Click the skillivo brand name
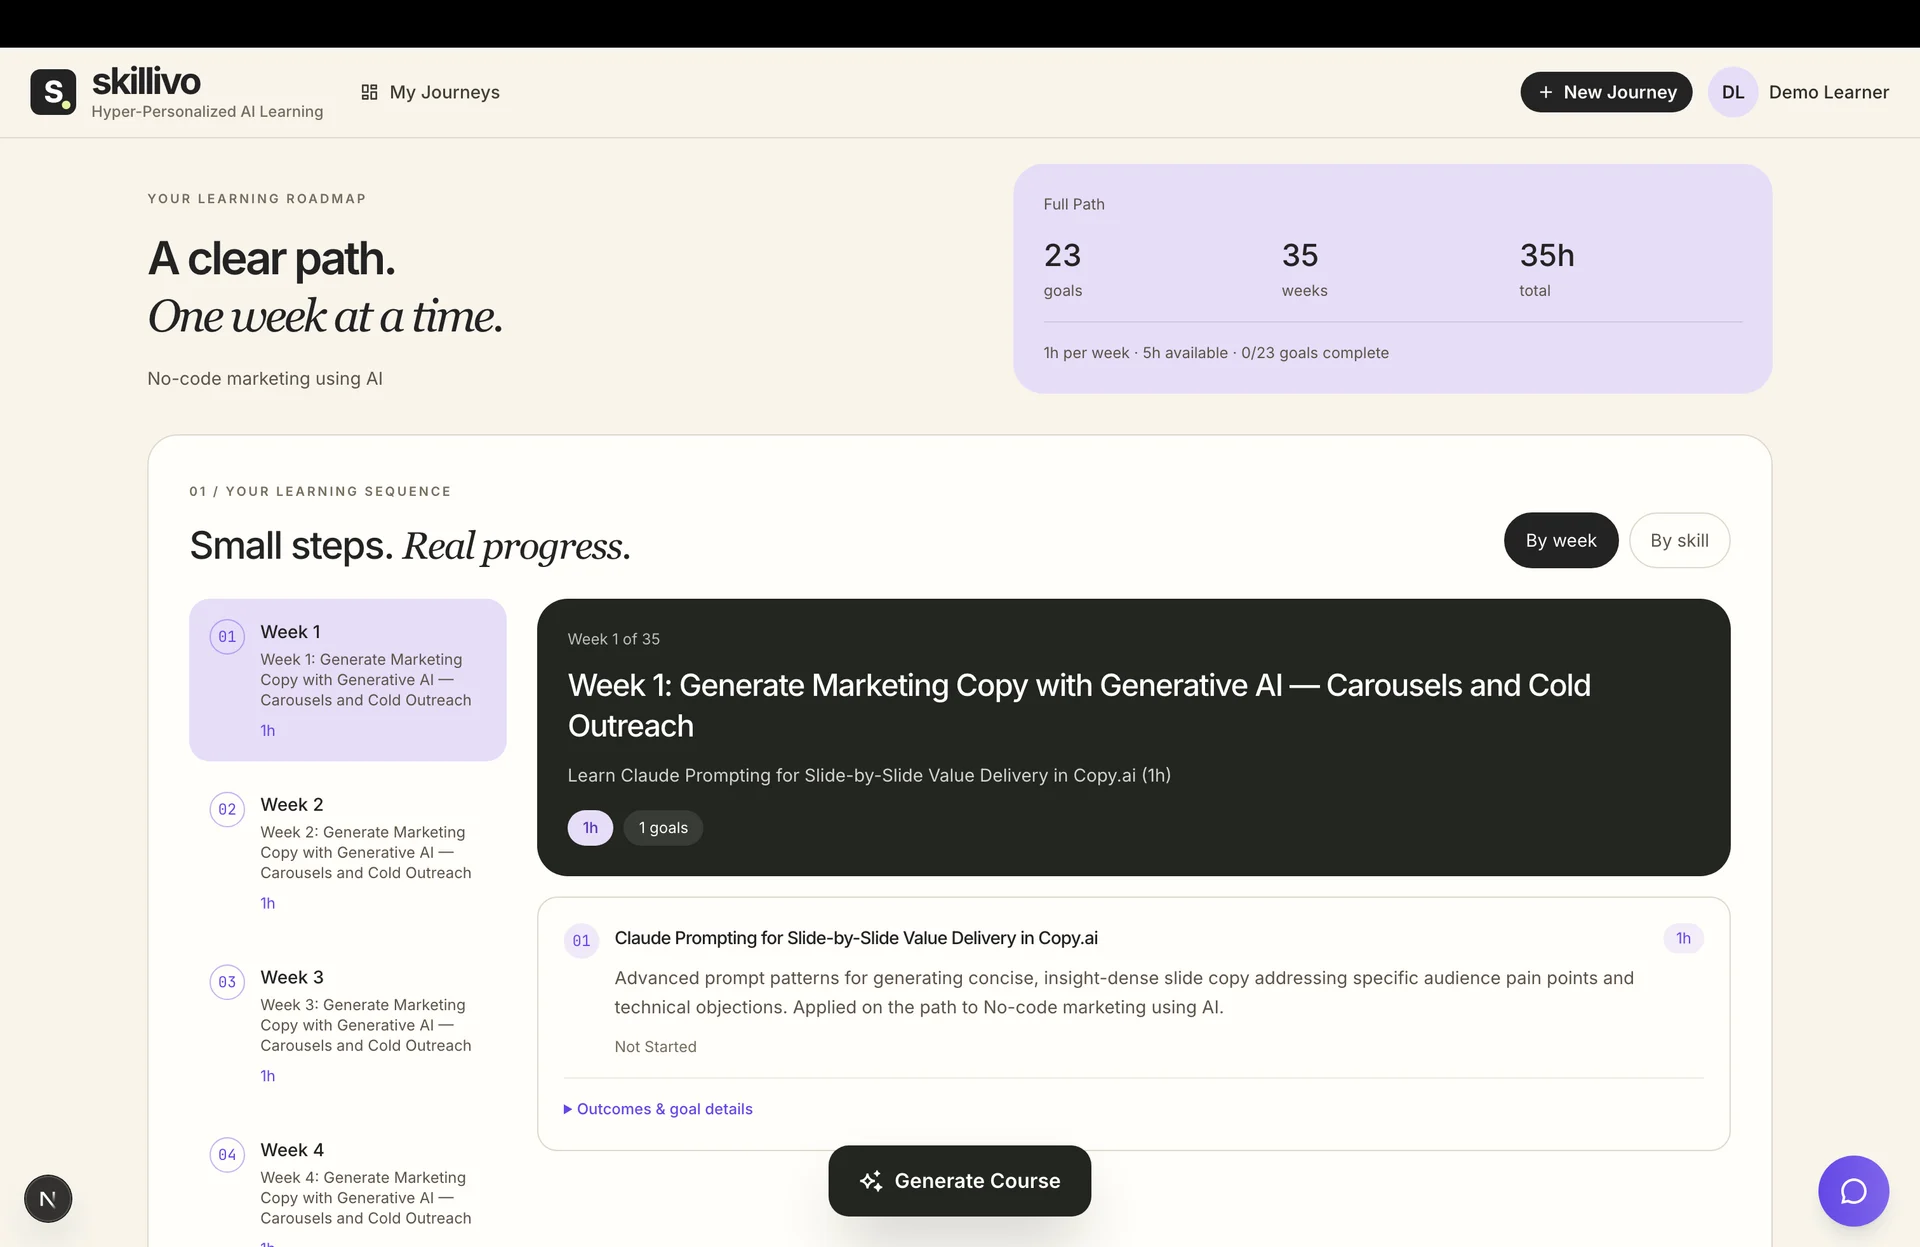This screenshot has height=1247, width=1920. (146, 82)
